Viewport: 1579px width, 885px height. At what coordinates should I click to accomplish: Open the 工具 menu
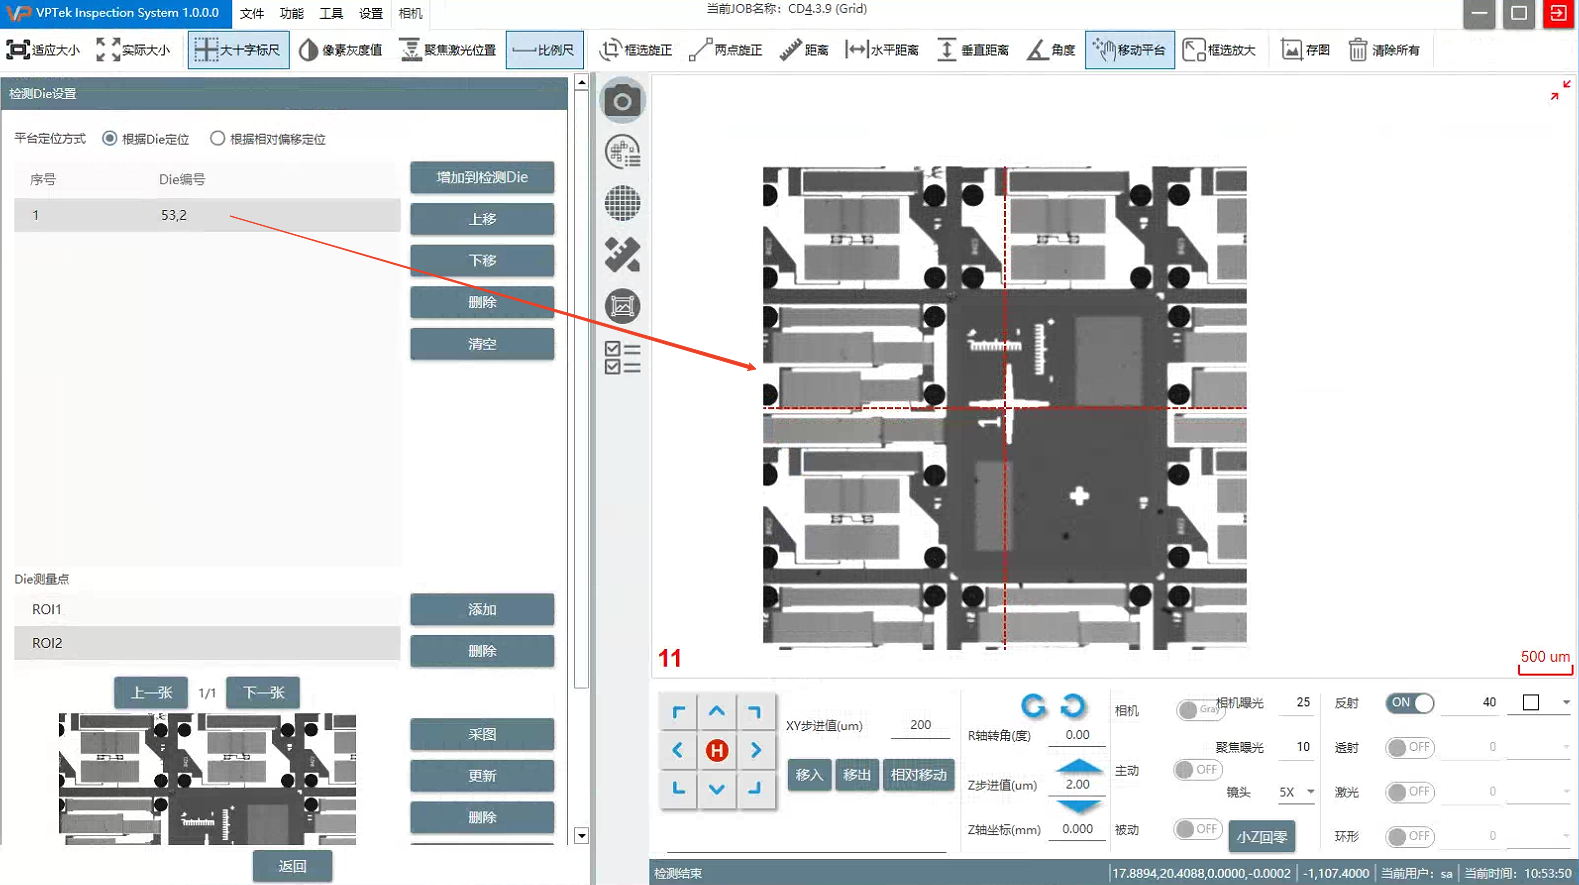(331, 14)
